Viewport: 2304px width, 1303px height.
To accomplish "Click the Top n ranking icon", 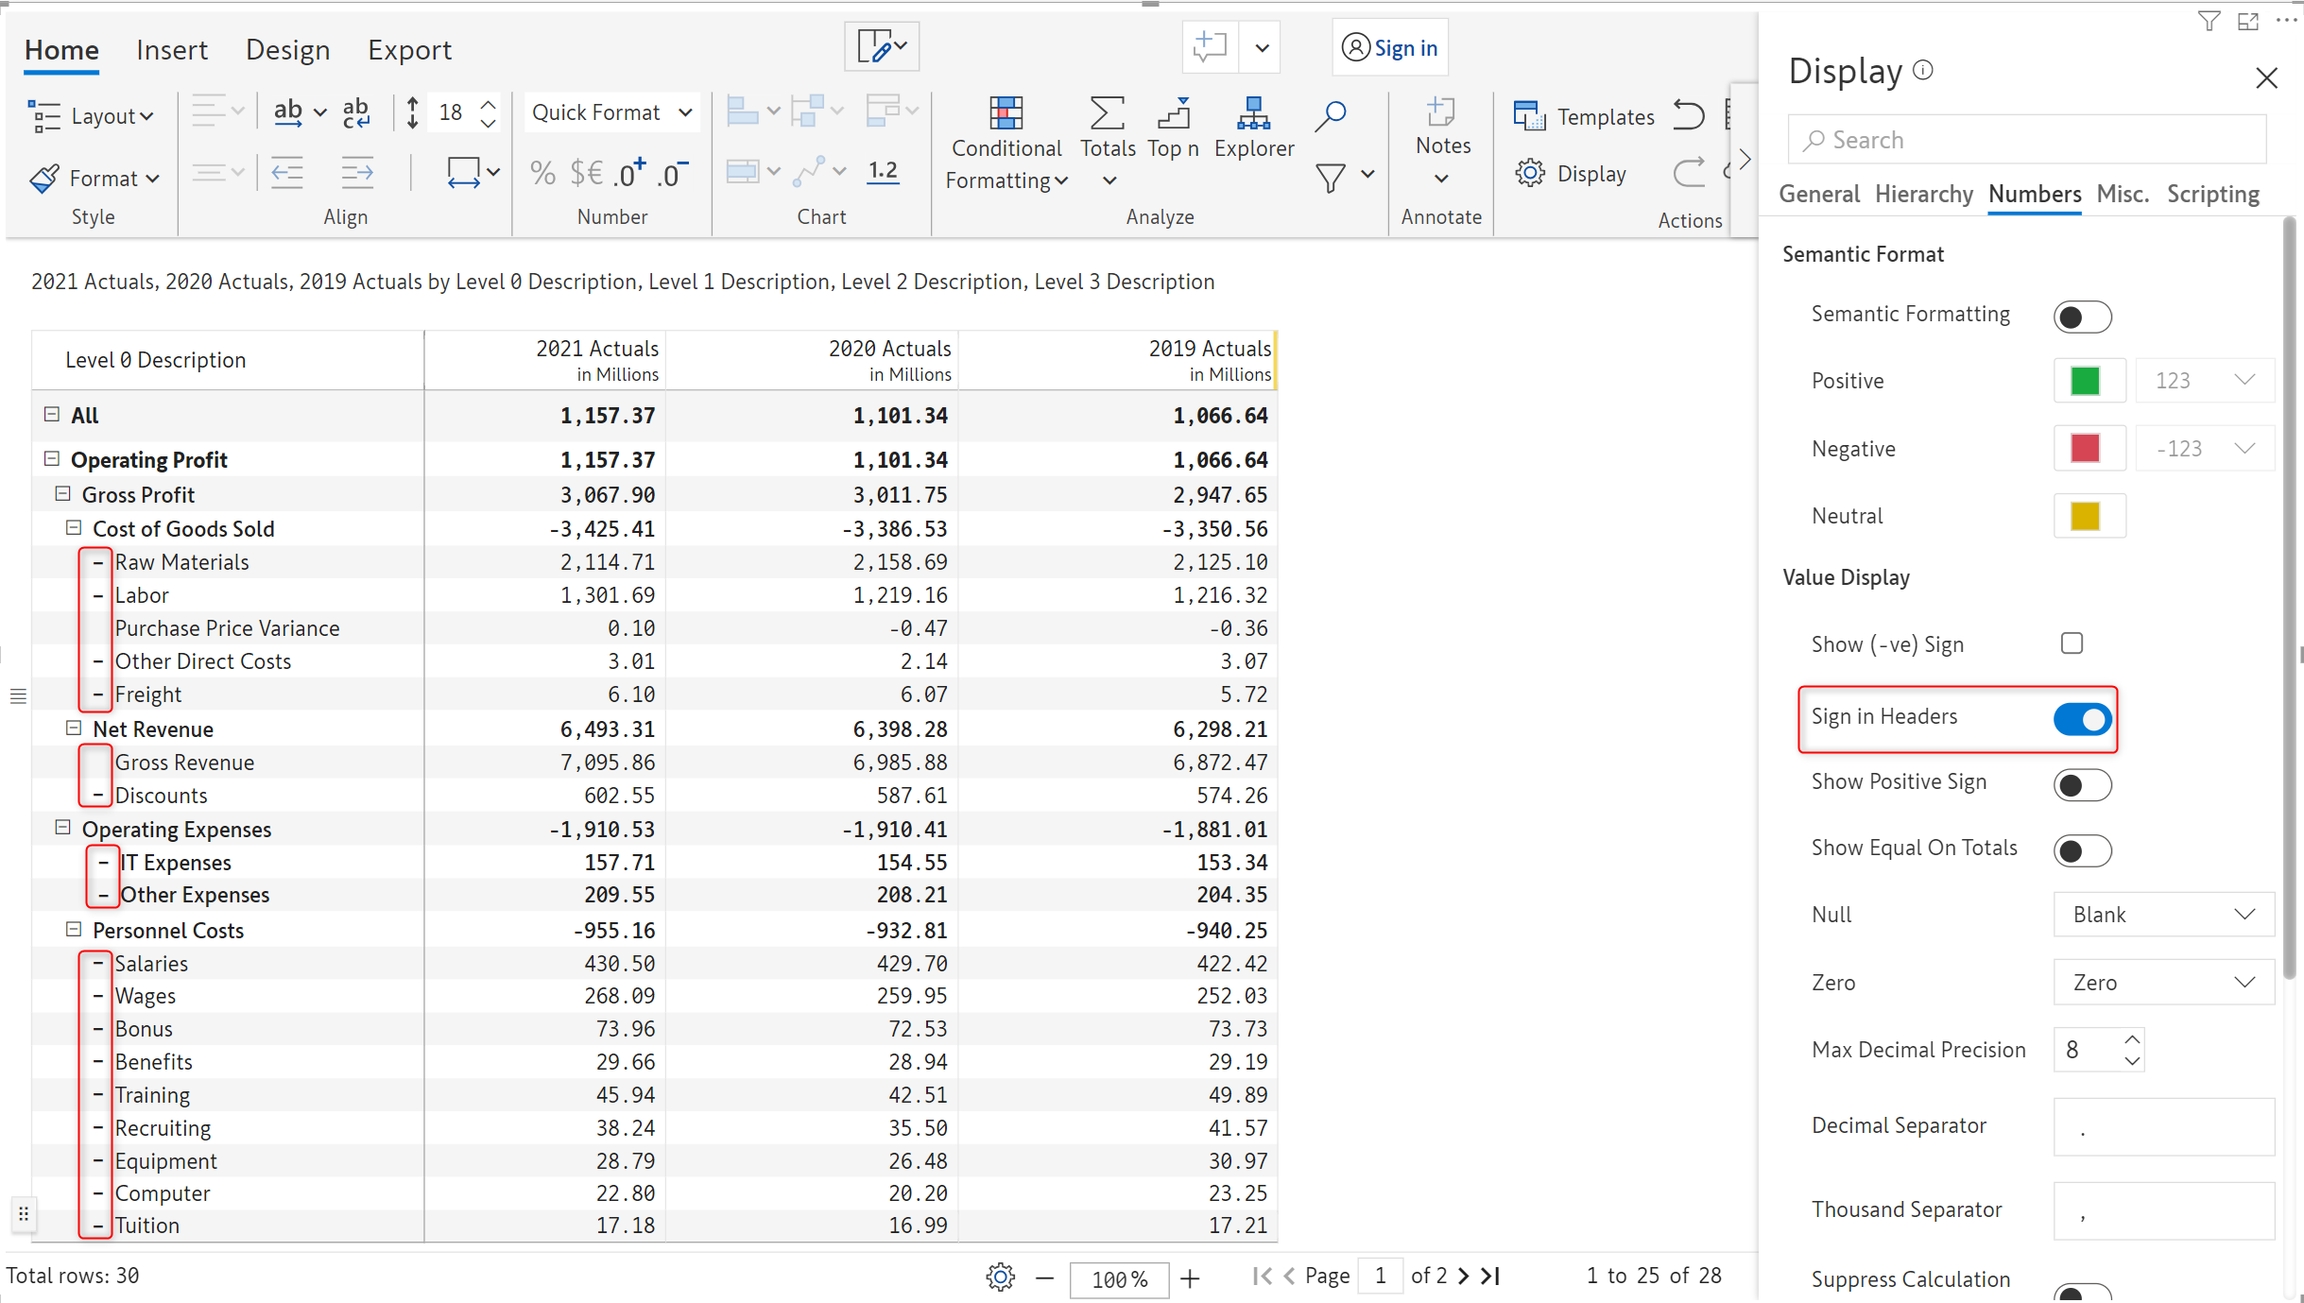I will pyautogui.click(x=1172, y=114).
